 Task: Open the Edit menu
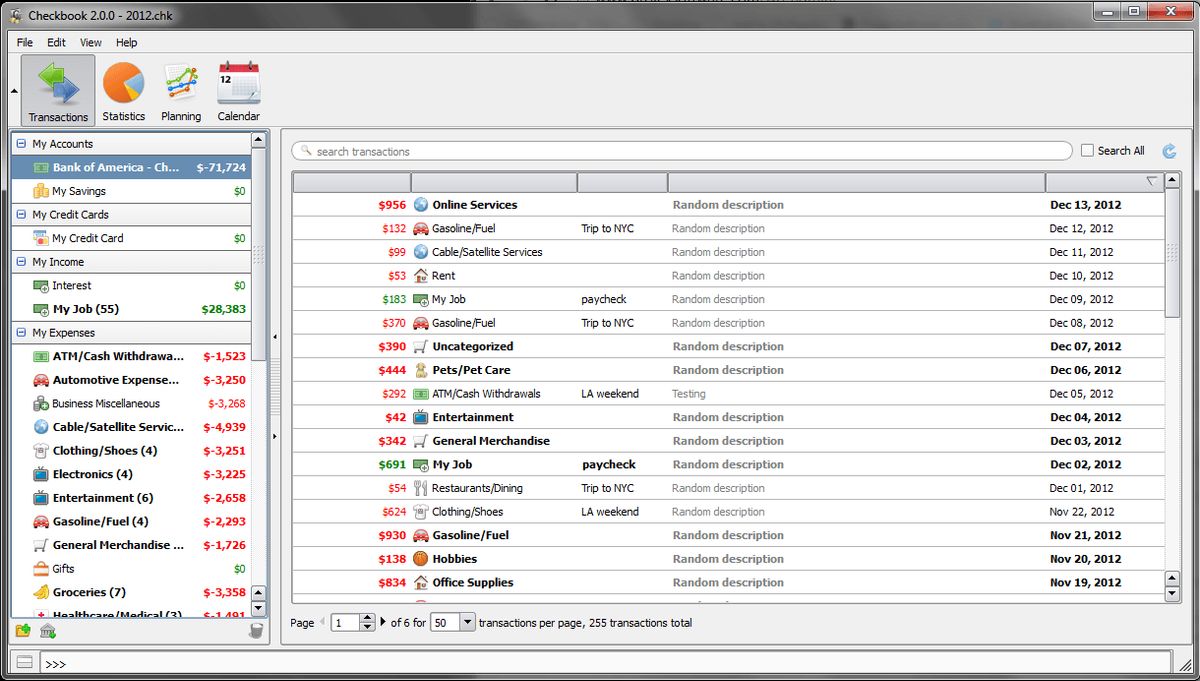[56, 42]
